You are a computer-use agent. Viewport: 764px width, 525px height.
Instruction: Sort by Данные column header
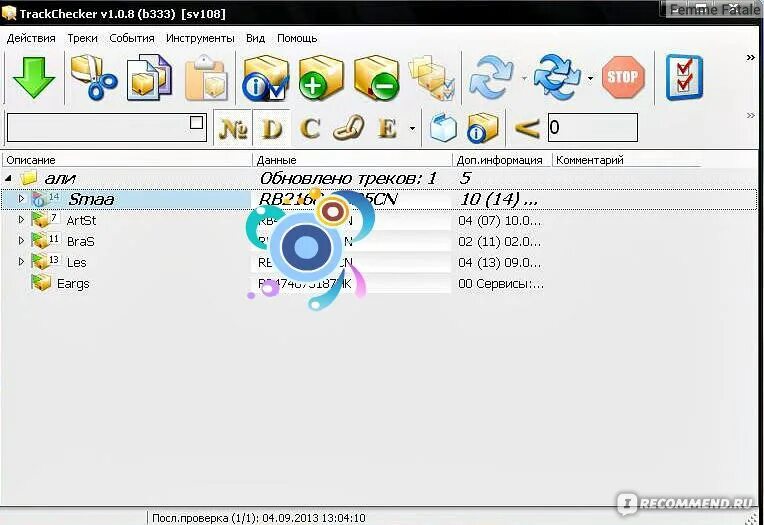352,160
